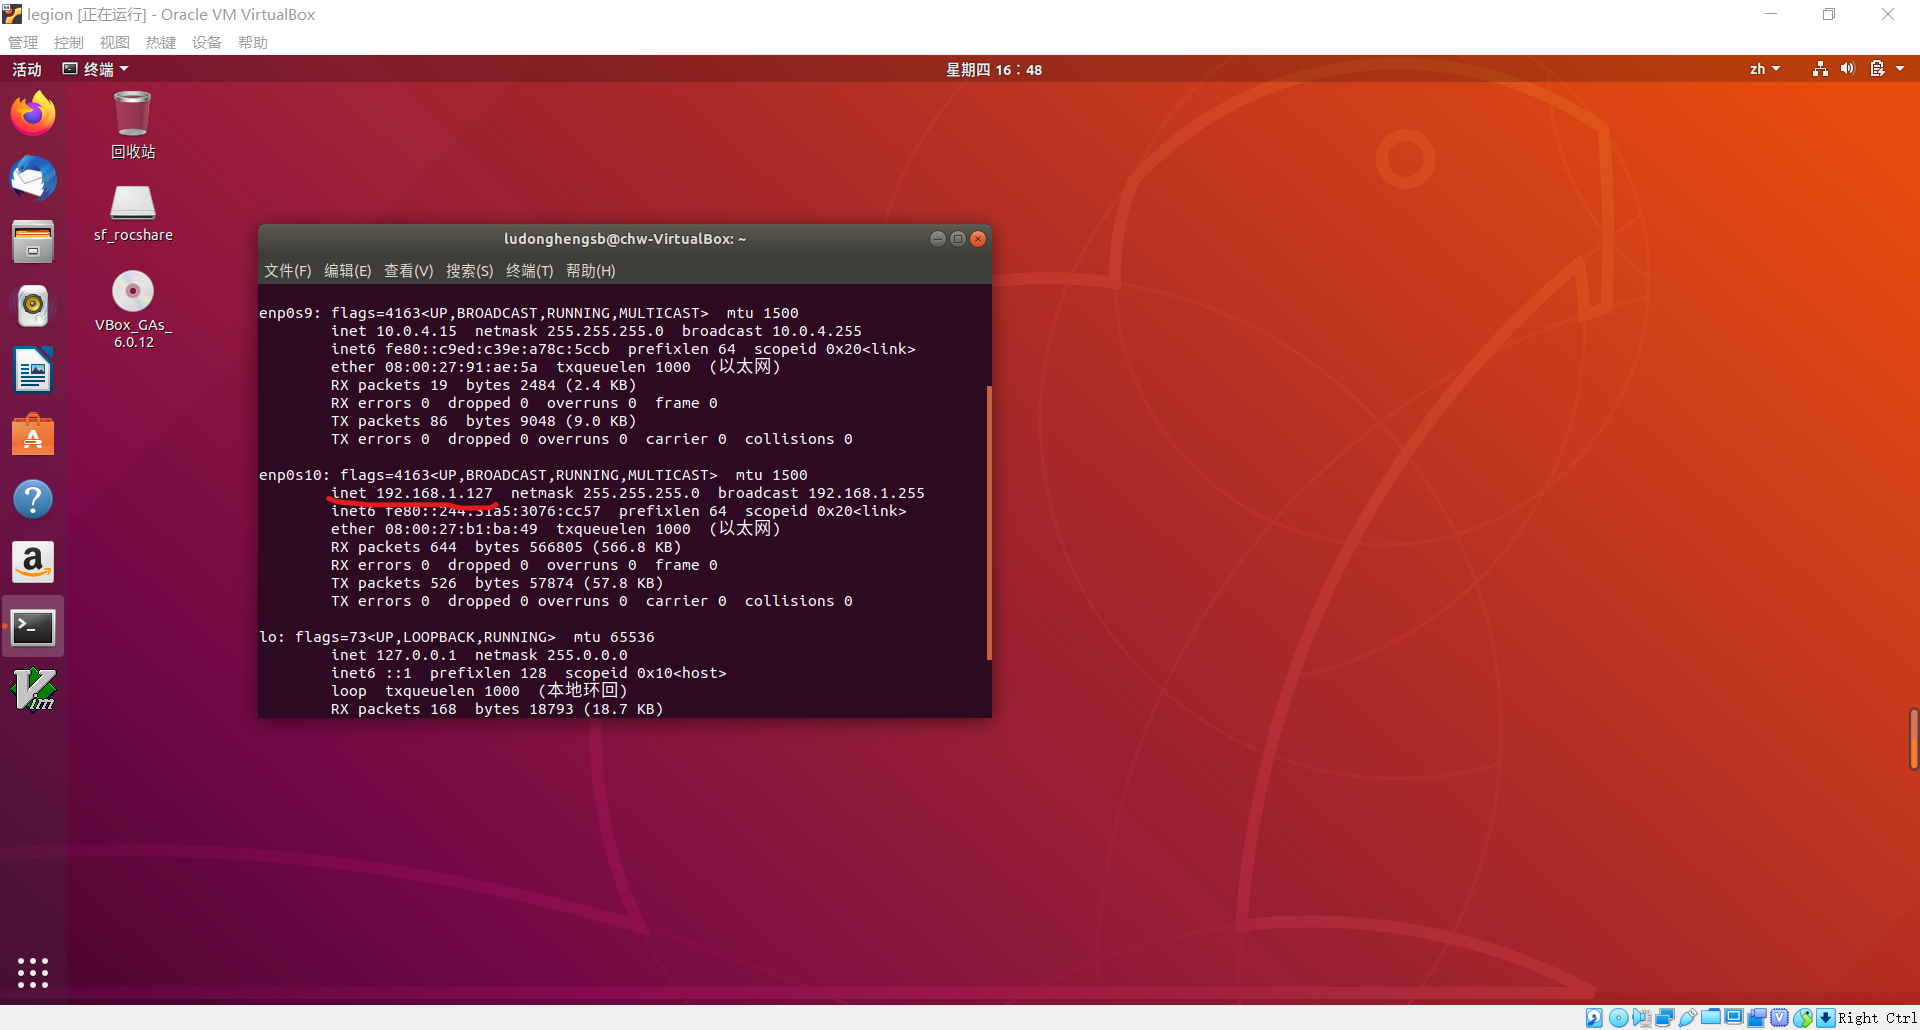Click the optical disc status bar icon
Screen dimensions: 1920x1030
coord(1618,1018)
